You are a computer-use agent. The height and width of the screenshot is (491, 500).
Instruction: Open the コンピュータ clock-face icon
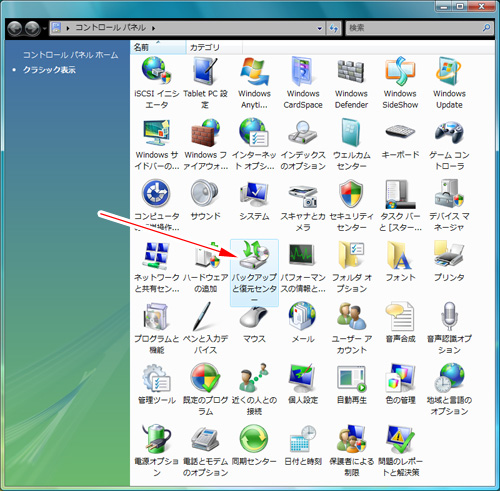[x=156, y=193]
